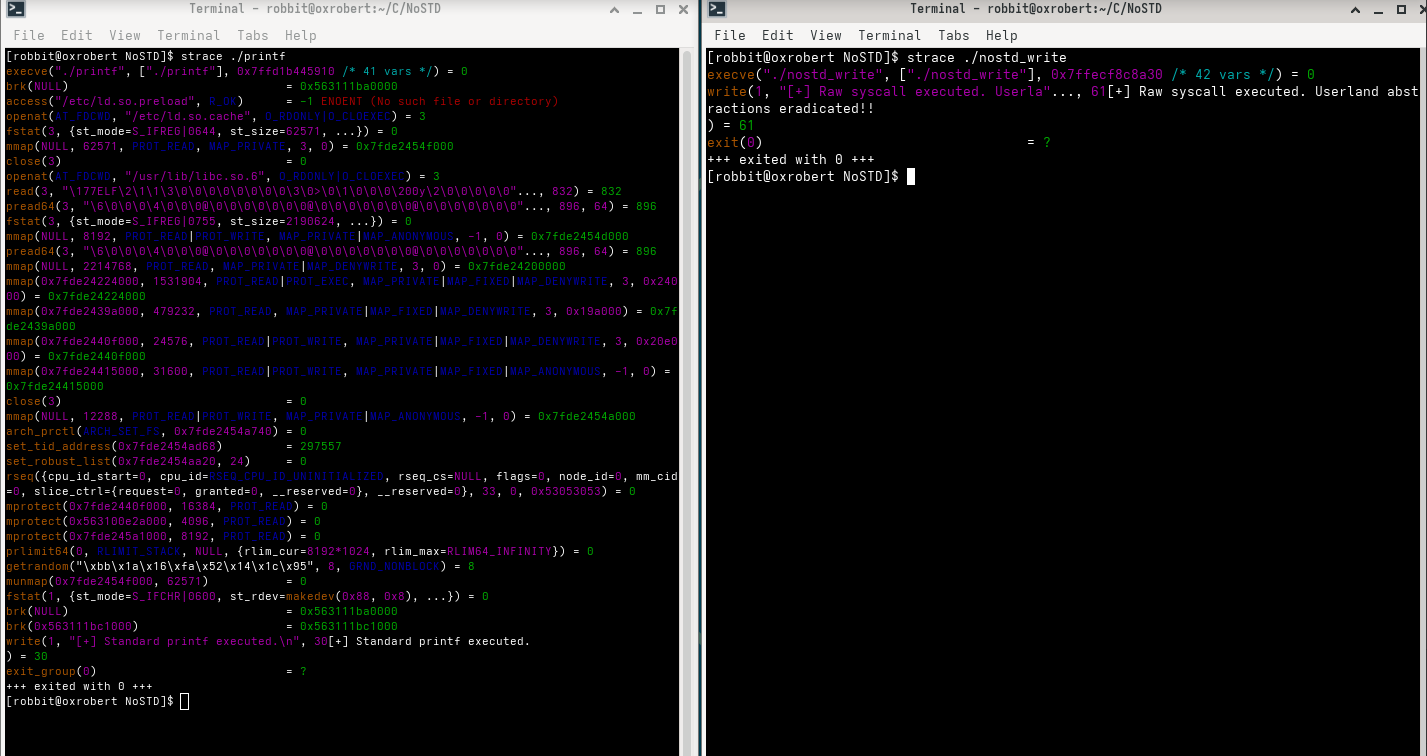This screenshot has width=1427, height=756.
Task: Open File menu in left terminal
Action: tap(29, 35)
